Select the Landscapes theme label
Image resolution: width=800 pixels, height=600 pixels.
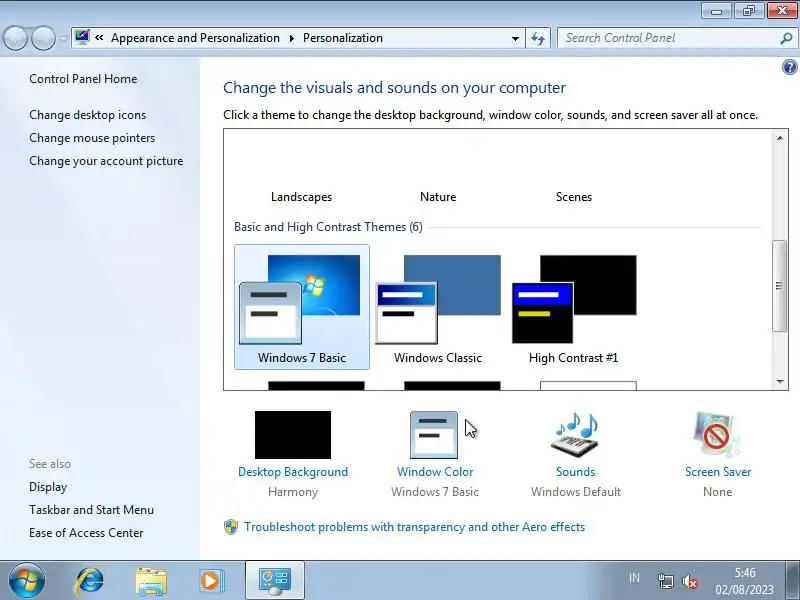point(302,197)
